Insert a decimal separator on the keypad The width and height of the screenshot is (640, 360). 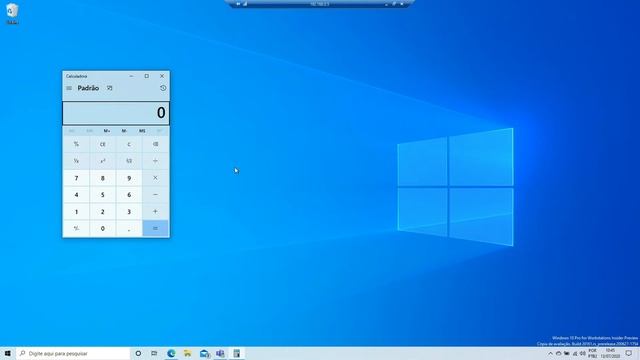coord(129,228)
